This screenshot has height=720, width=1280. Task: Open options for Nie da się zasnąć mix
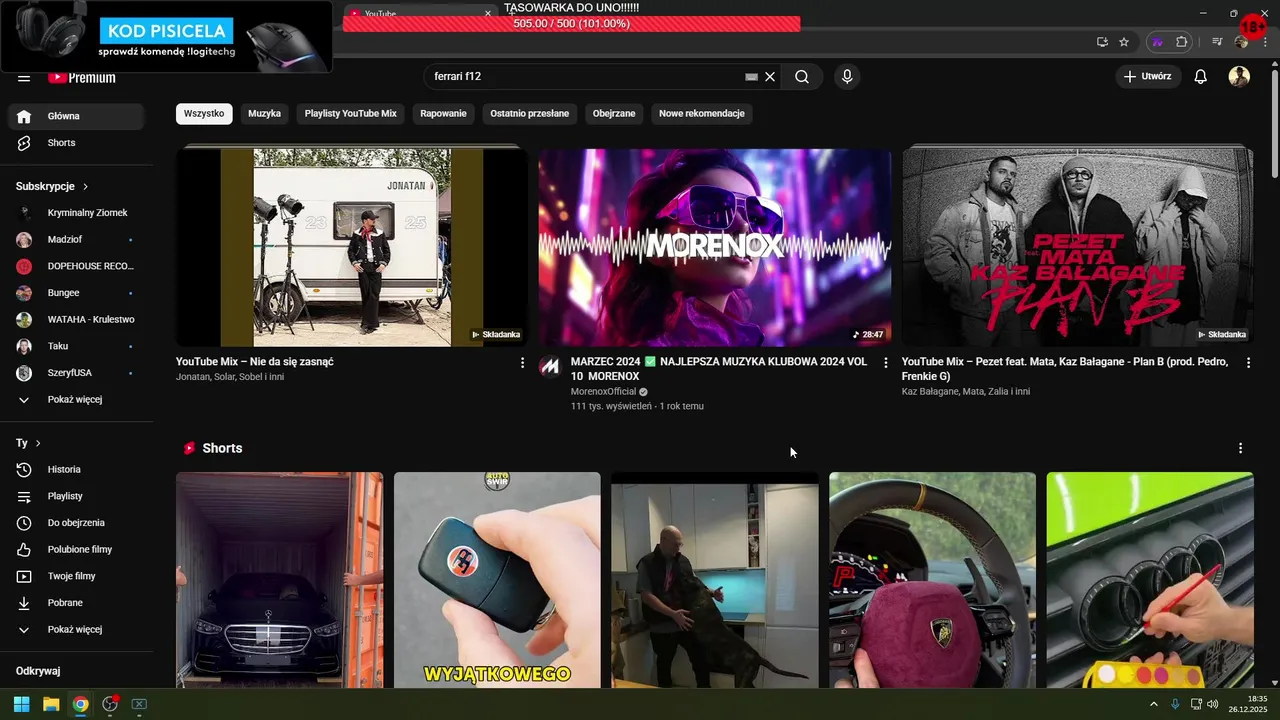pos(522,363)
